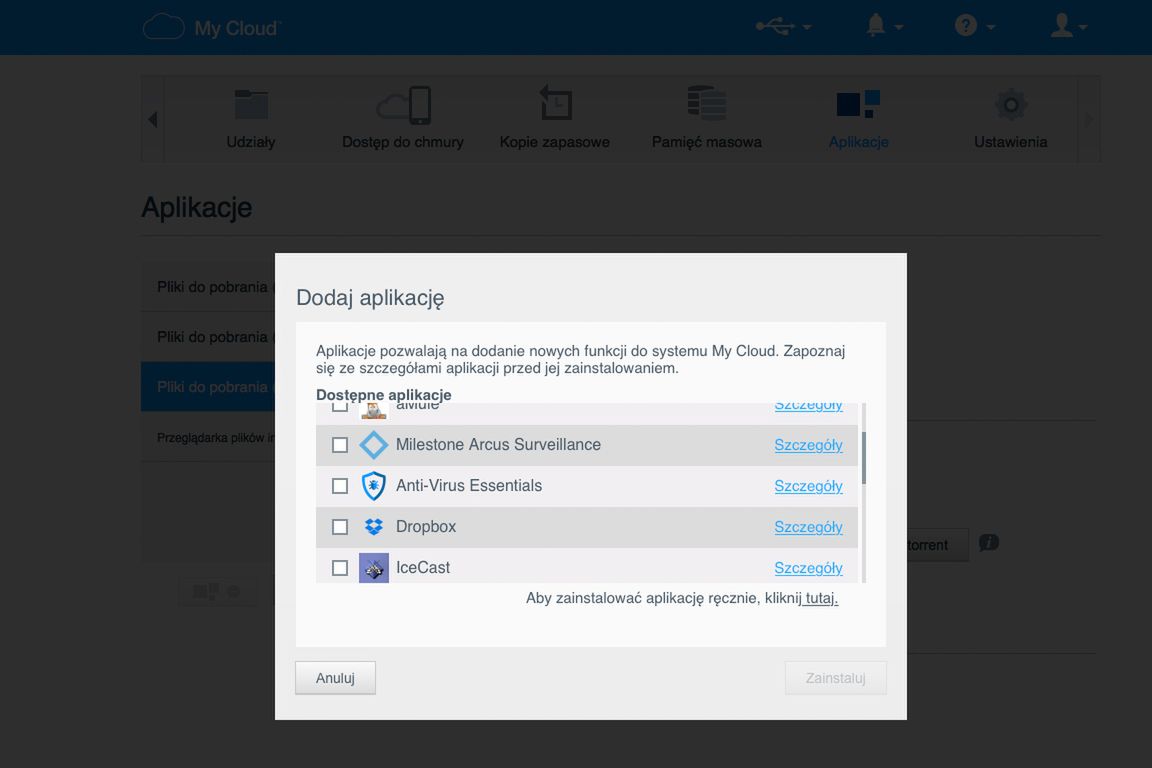
Task: Click the 'Dostępne aplikacje' heading
Action: pyautogui.click(x=384, y=395)
